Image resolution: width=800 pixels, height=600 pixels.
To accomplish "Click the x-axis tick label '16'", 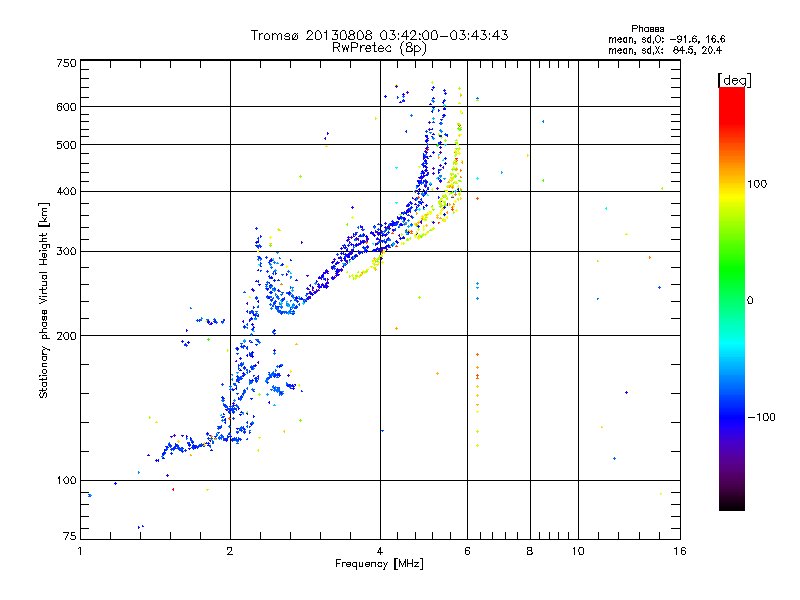I will [x=680, y=551].
